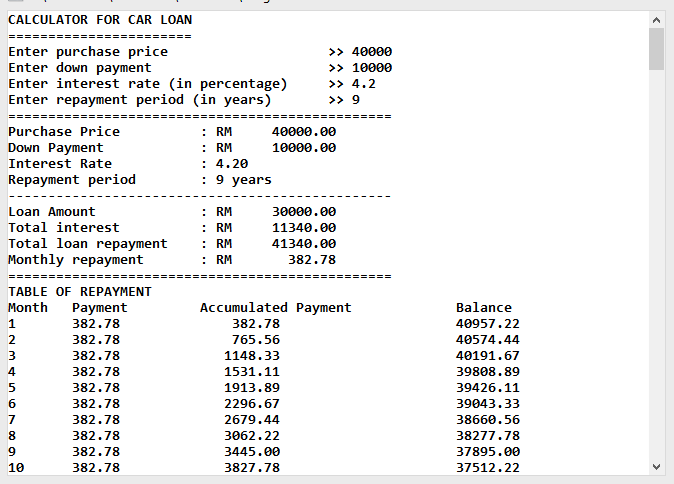Click the balance 37512.22 for month 10
This screenshot has width=674, height=484.
click(x=488, y=467)
